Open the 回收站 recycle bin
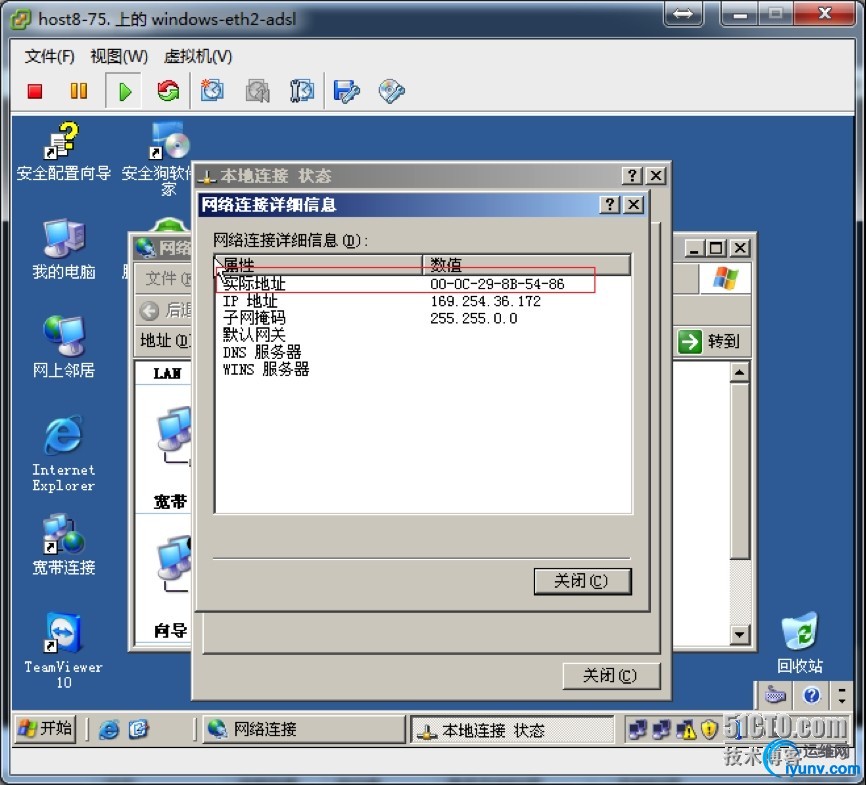Screen dimensions: 866x785 coord(799,644)
